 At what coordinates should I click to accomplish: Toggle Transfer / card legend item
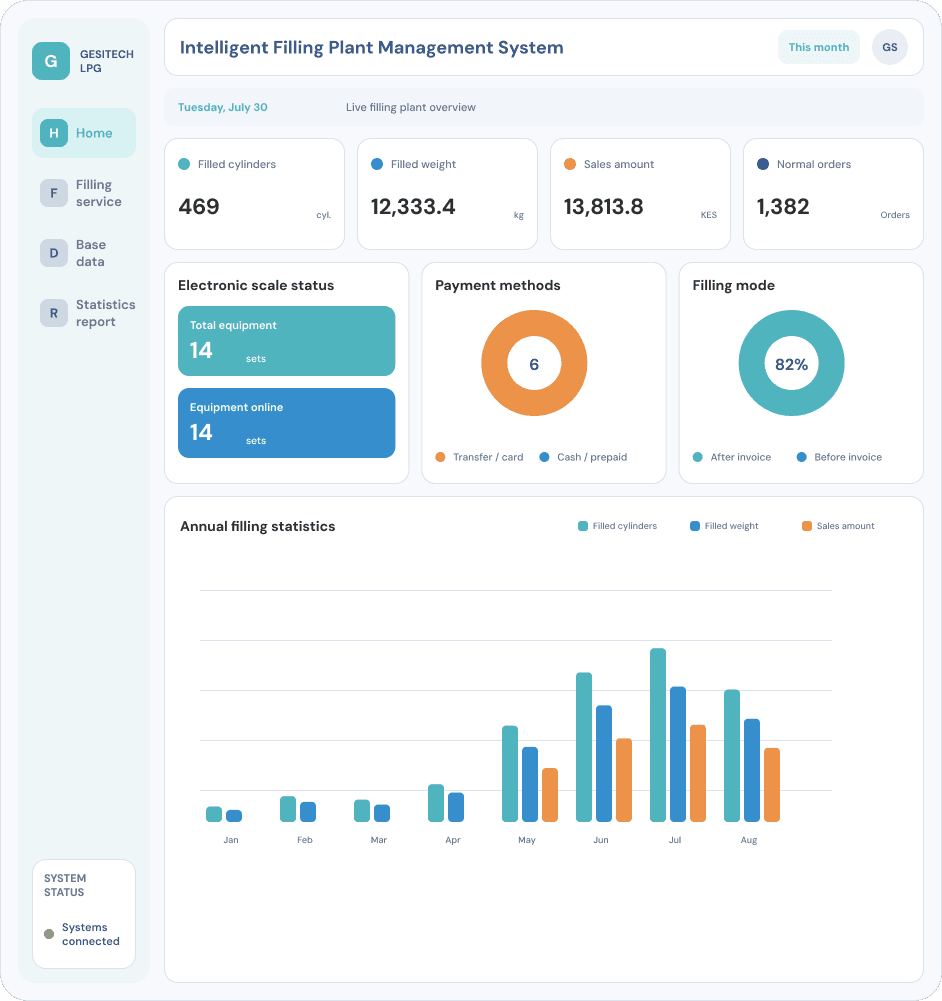479,457
